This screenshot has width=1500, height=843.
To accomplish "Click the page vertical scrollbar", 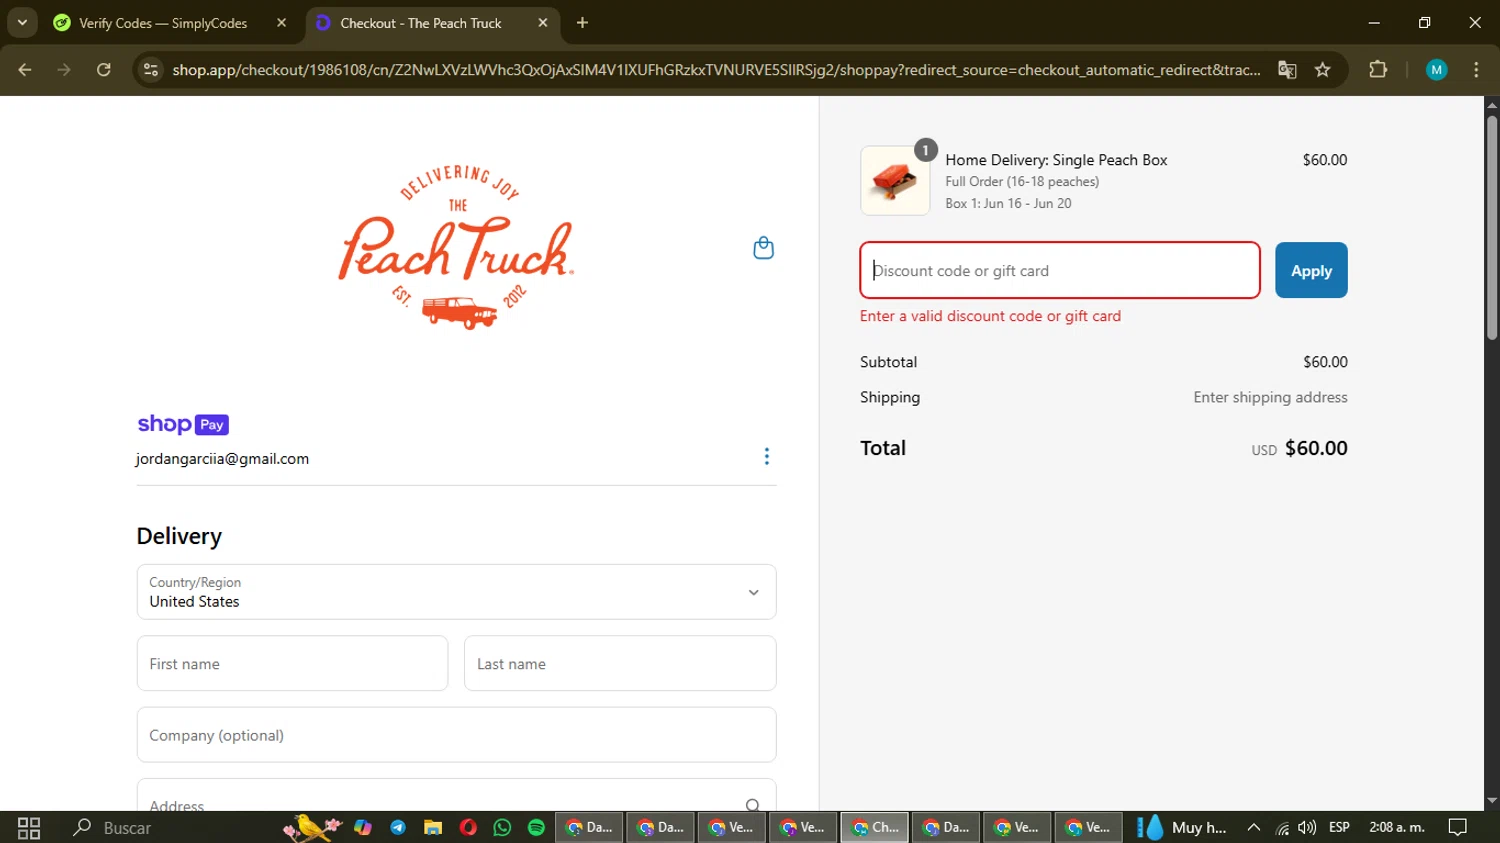I will pos(1492,228).
